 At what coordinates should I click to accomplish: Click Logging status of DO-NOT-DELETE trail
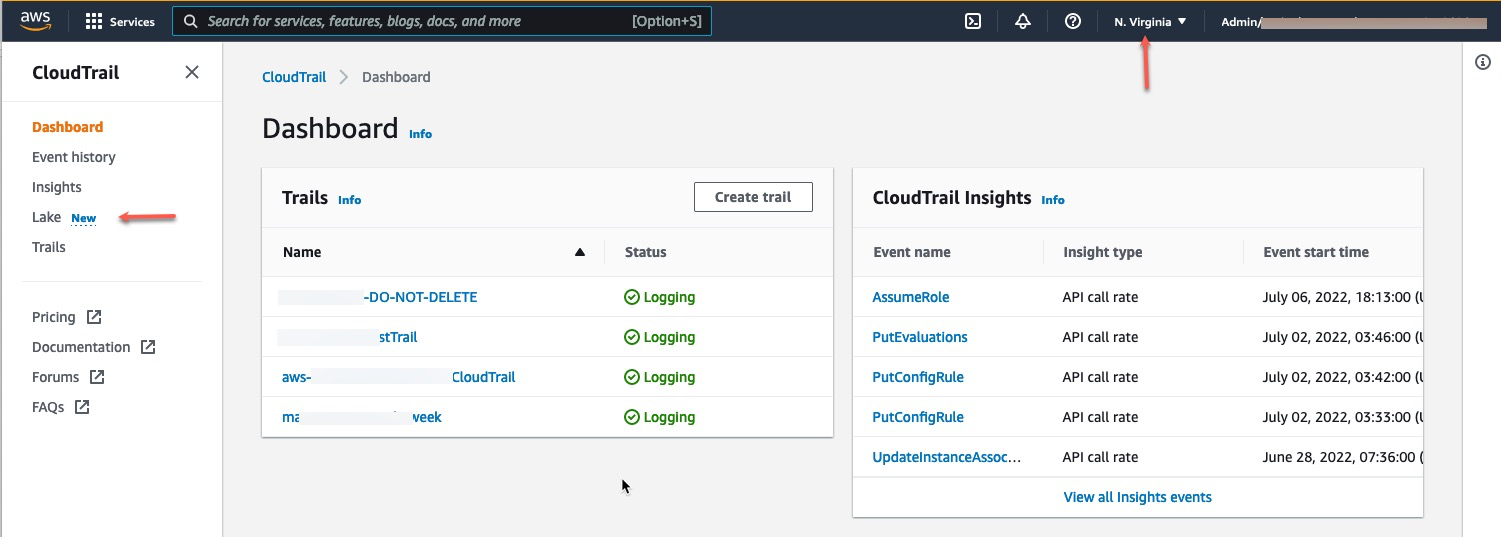pos(659,297)
